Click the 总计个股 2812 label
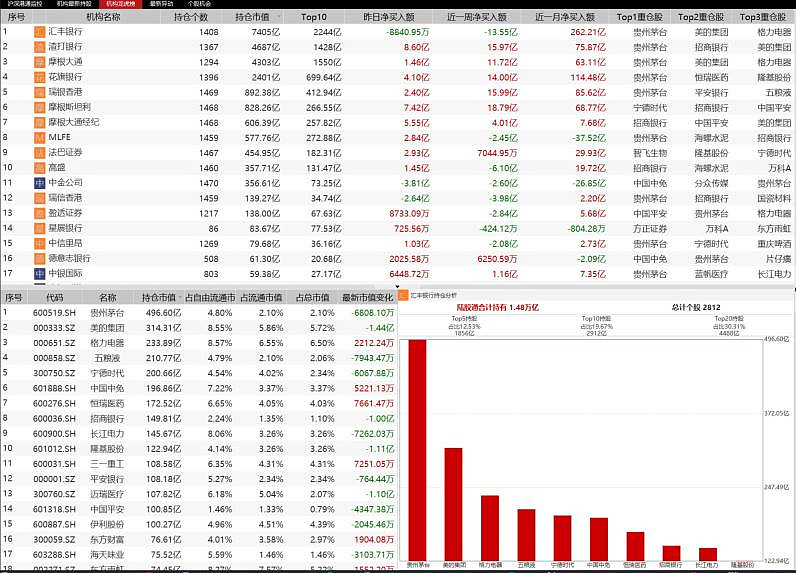The width and height of the screenshot is (796, 573). pyautogui.click(x=696, y=308)
